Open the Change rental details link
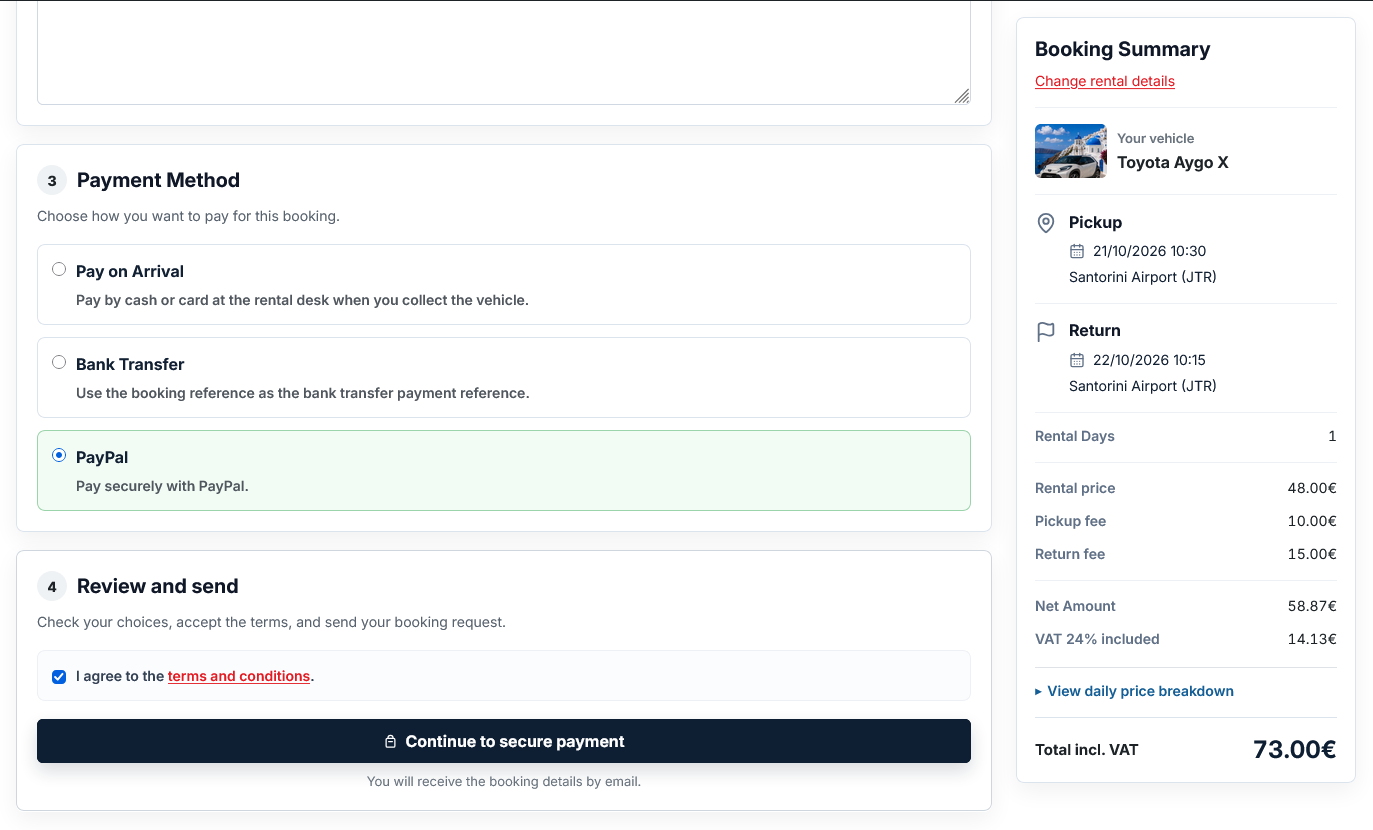The height and width of the screenshot is (830, 1373). pyautogui.click(x=1105, y=81)
